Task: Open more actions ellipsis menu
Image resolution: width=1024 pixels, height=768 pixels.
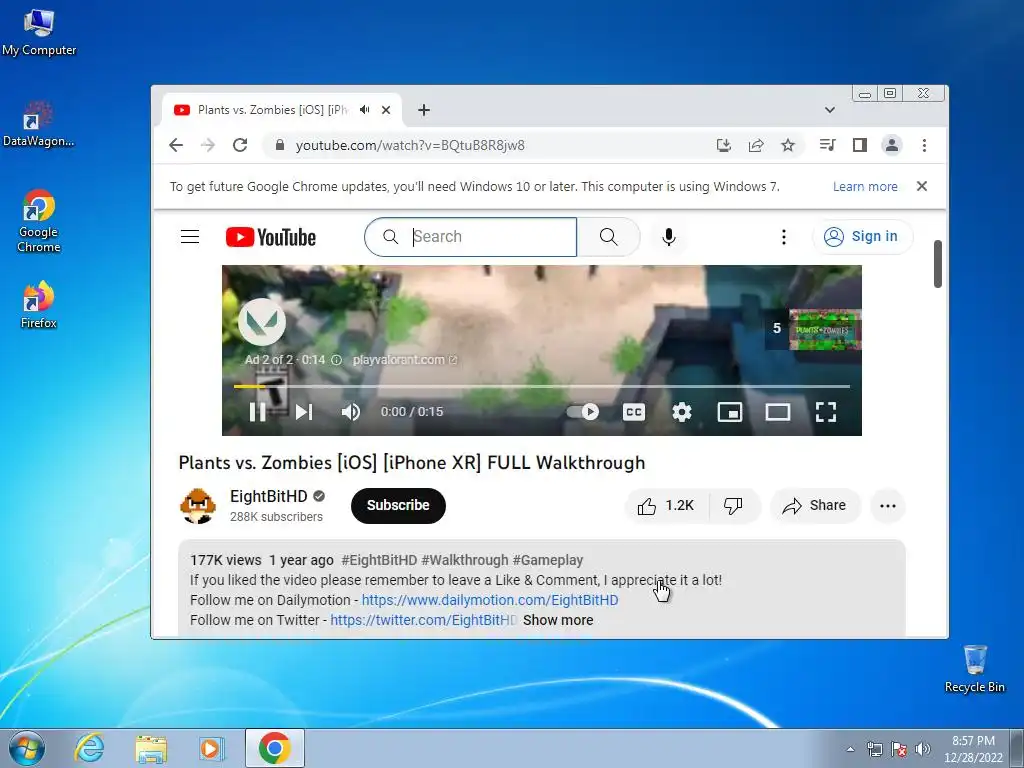Action: (x=888, y=505)
